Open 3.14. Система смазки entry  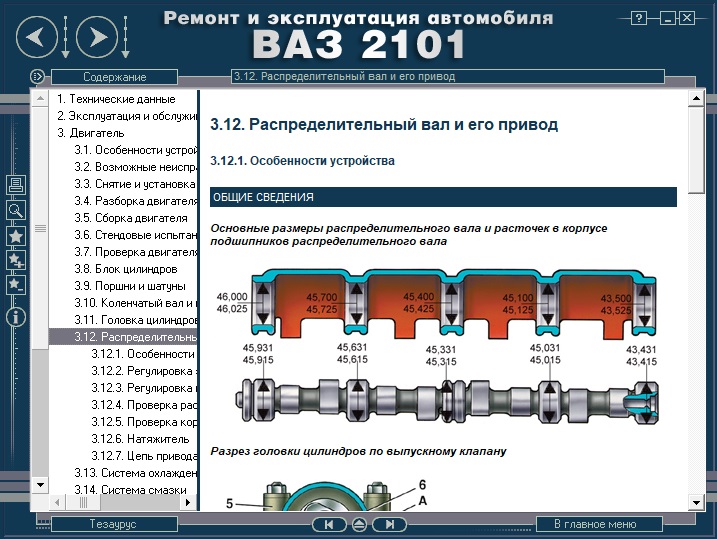click(x=130, y=490)
